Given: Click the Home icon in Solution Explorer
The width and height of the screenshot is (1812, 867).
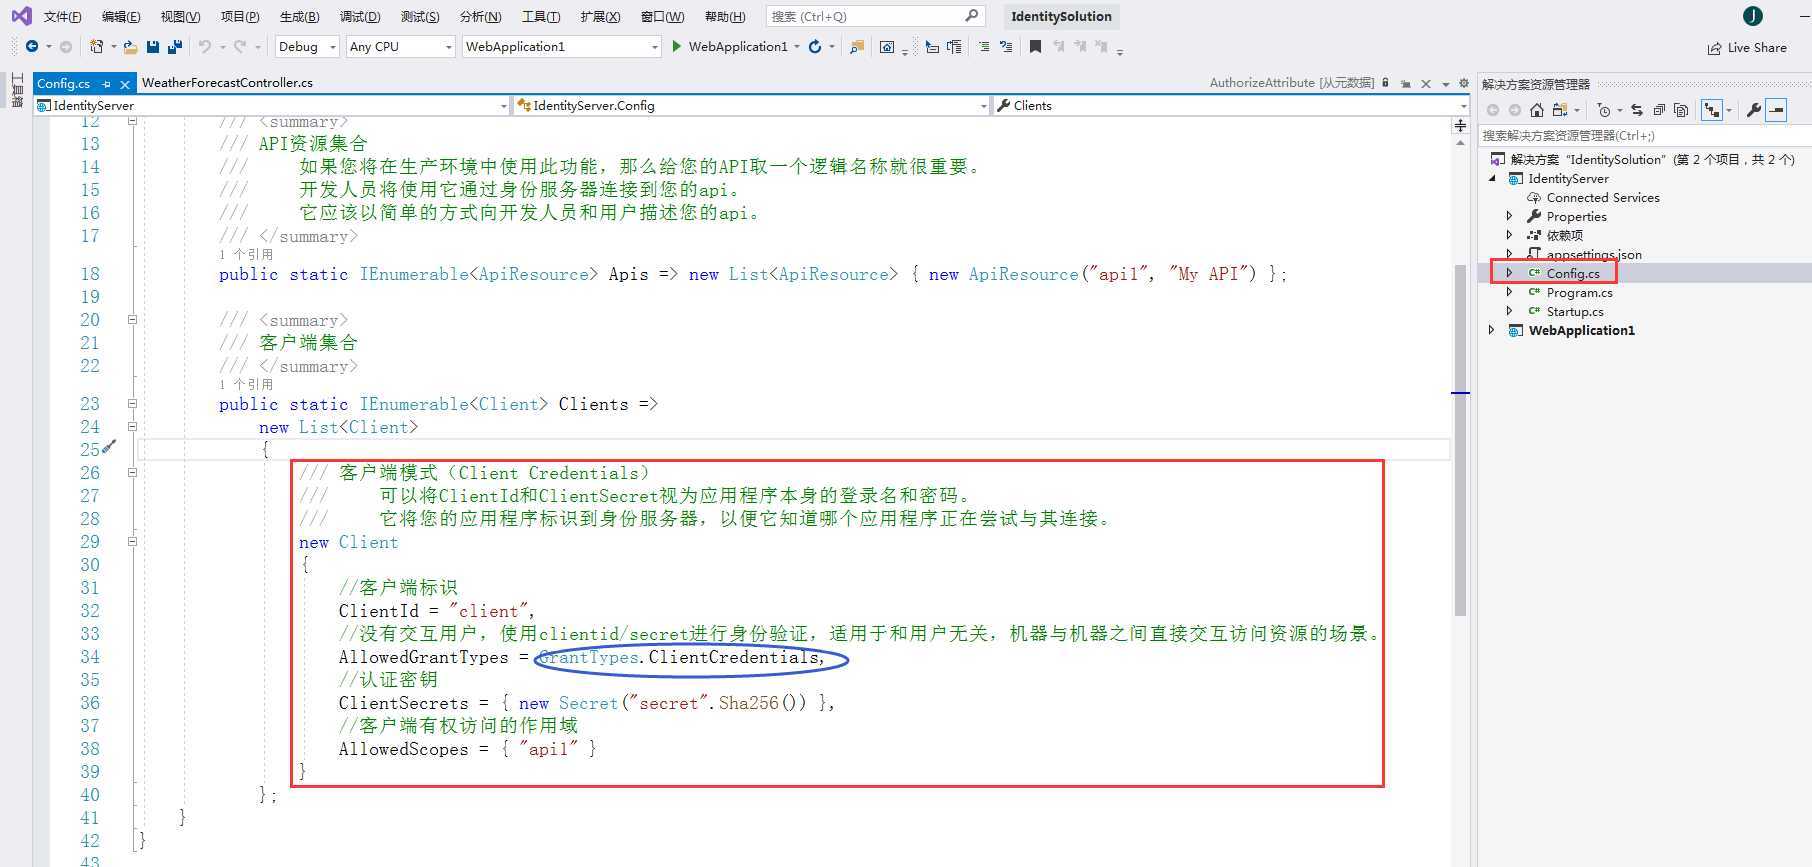Looking at the screenshot, I should click(1537, 110).
